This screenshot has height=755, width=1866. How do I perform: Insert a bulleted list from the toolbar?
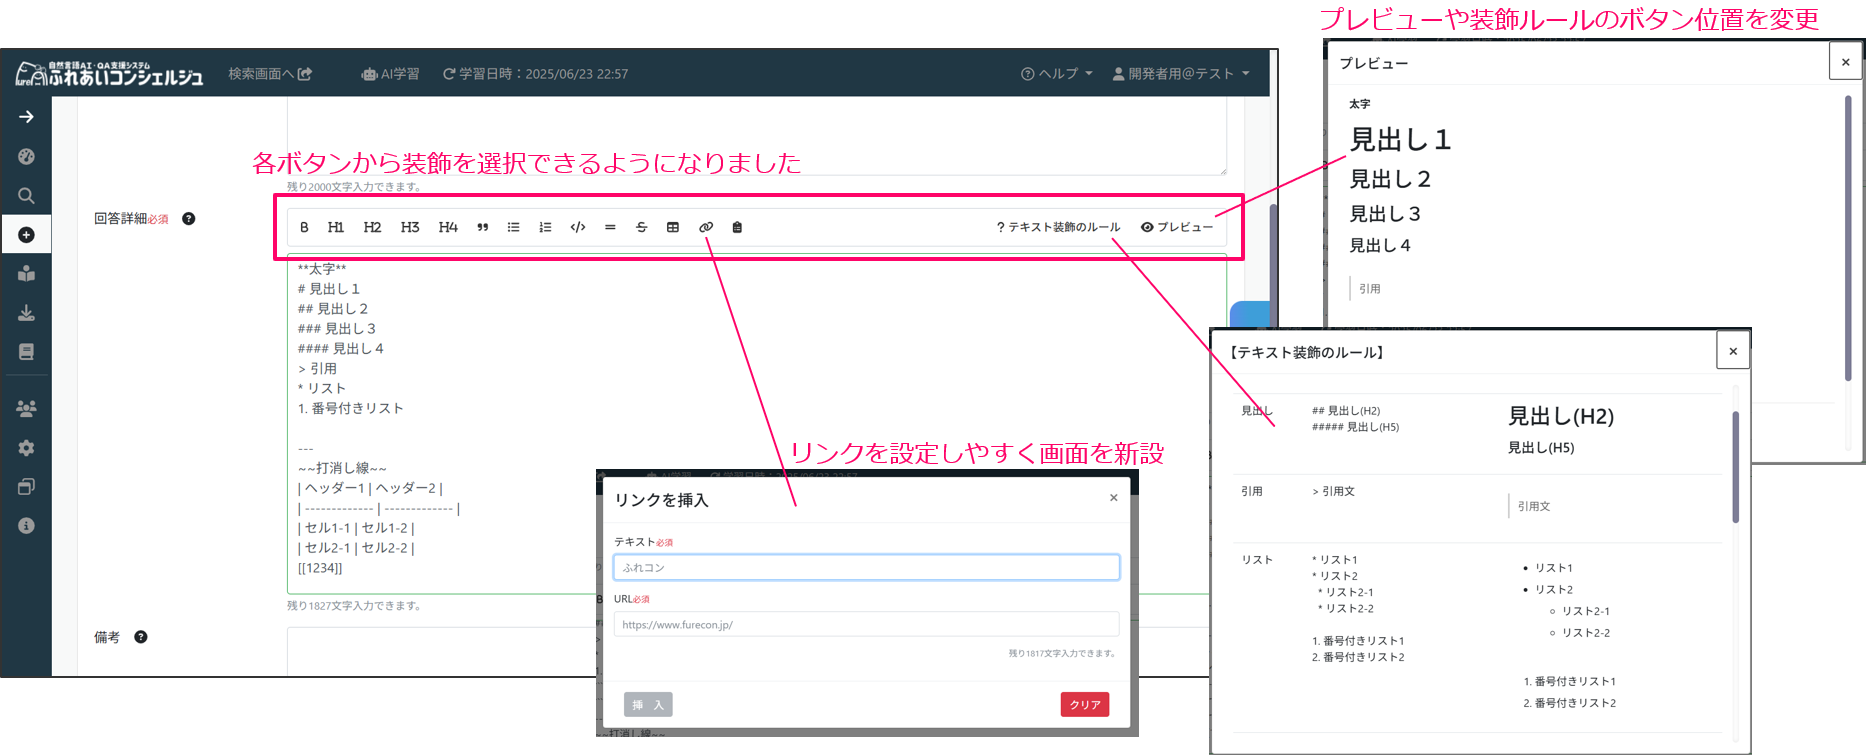click(x=513, y=228)
